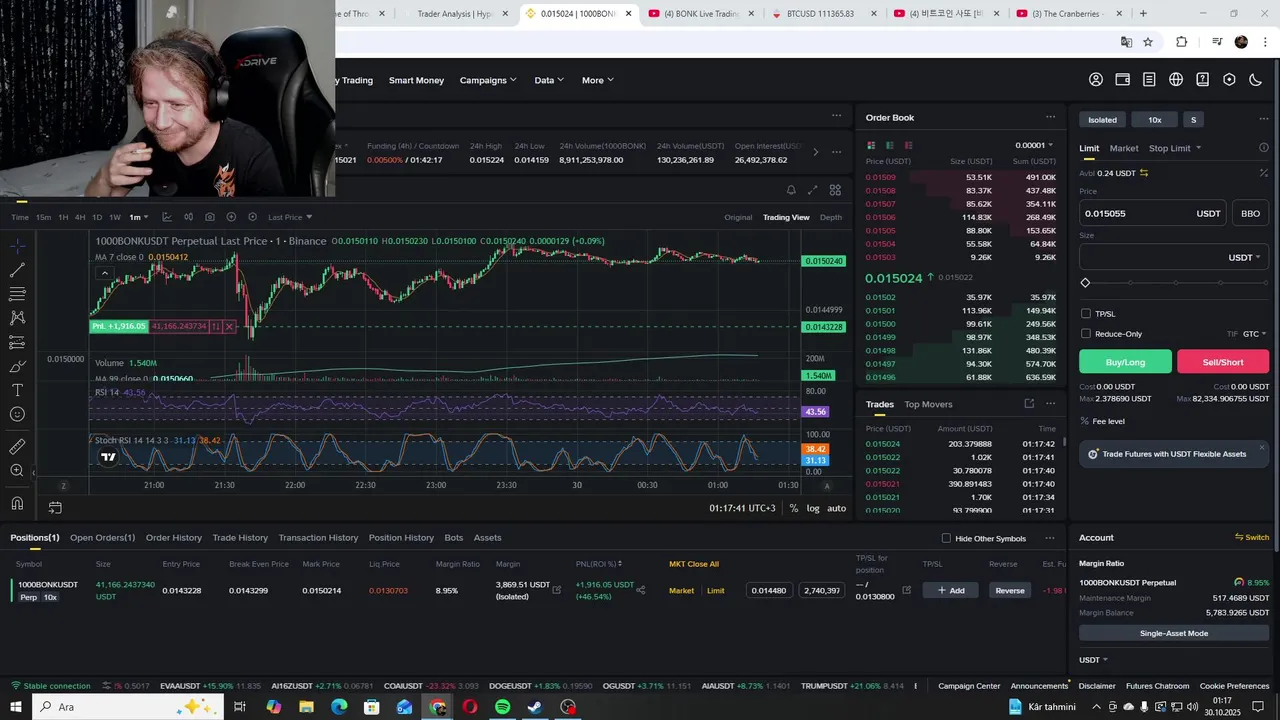Toggle the magnet mode tool

point(17,503)
